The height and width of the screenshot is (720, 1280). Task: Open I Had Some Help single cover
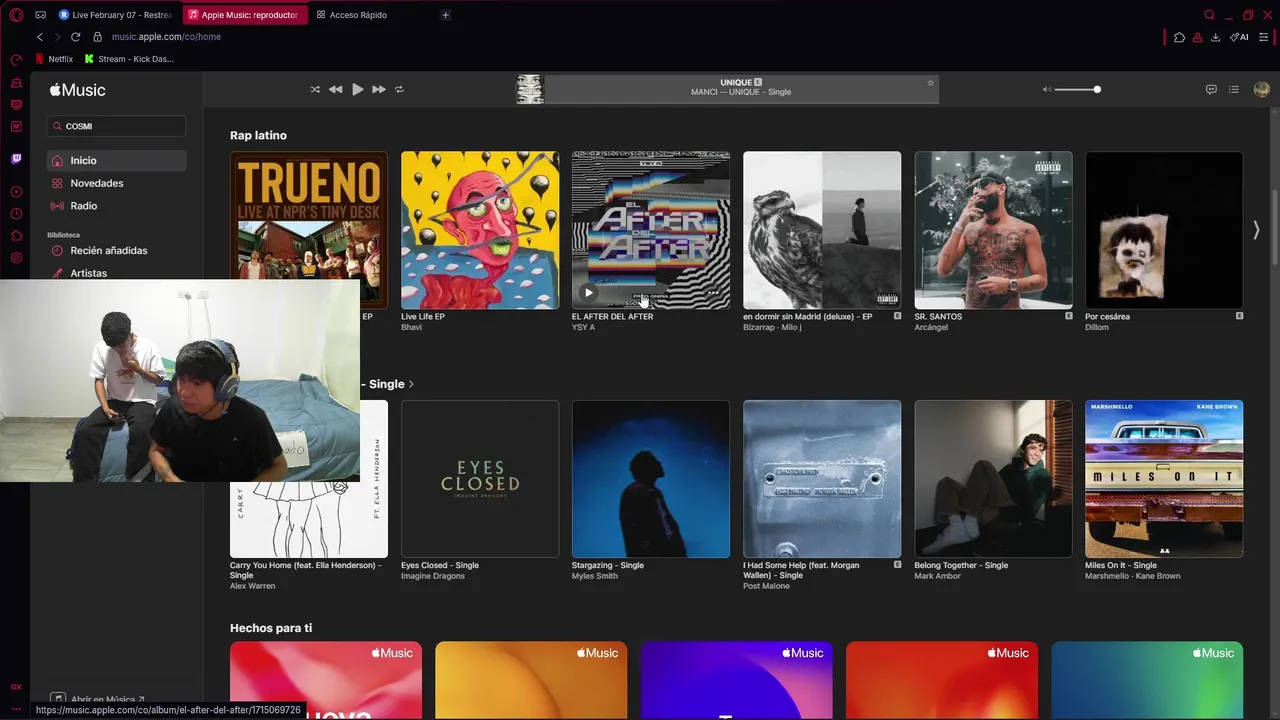[822, 479]
